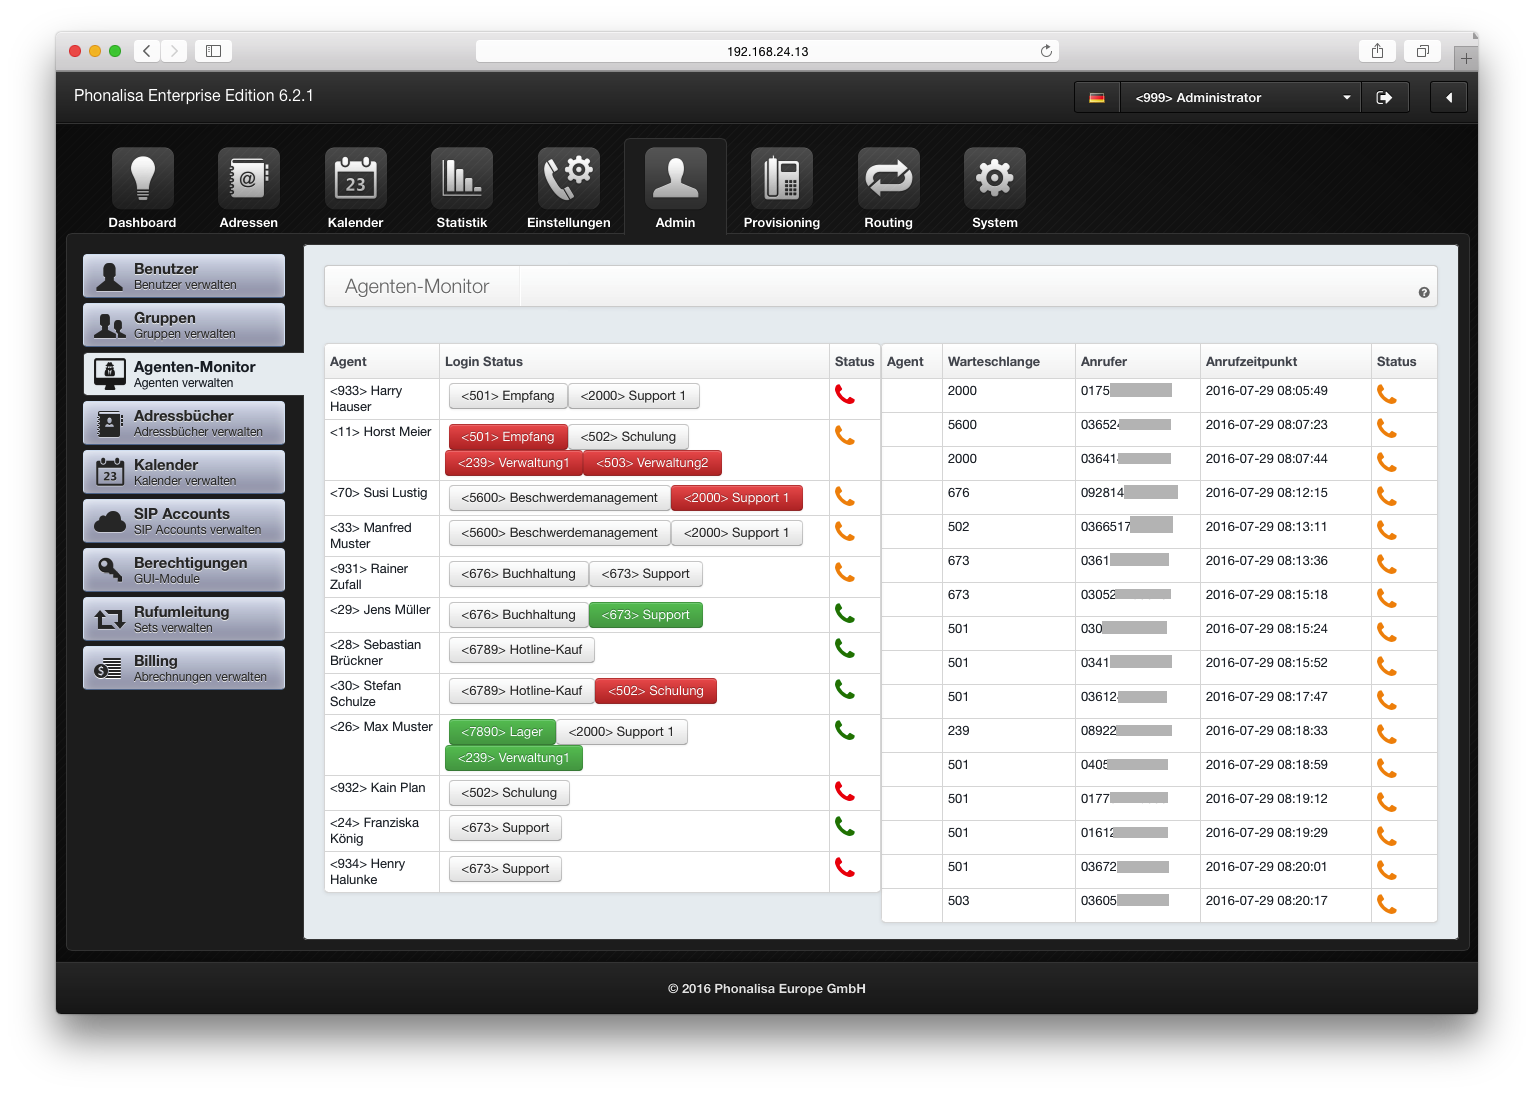The height and width of the screenshot is (1094, 1534).
Task: Toggle <503> Verwaltung2 for Horst Meier
Action: pos(652,463)
